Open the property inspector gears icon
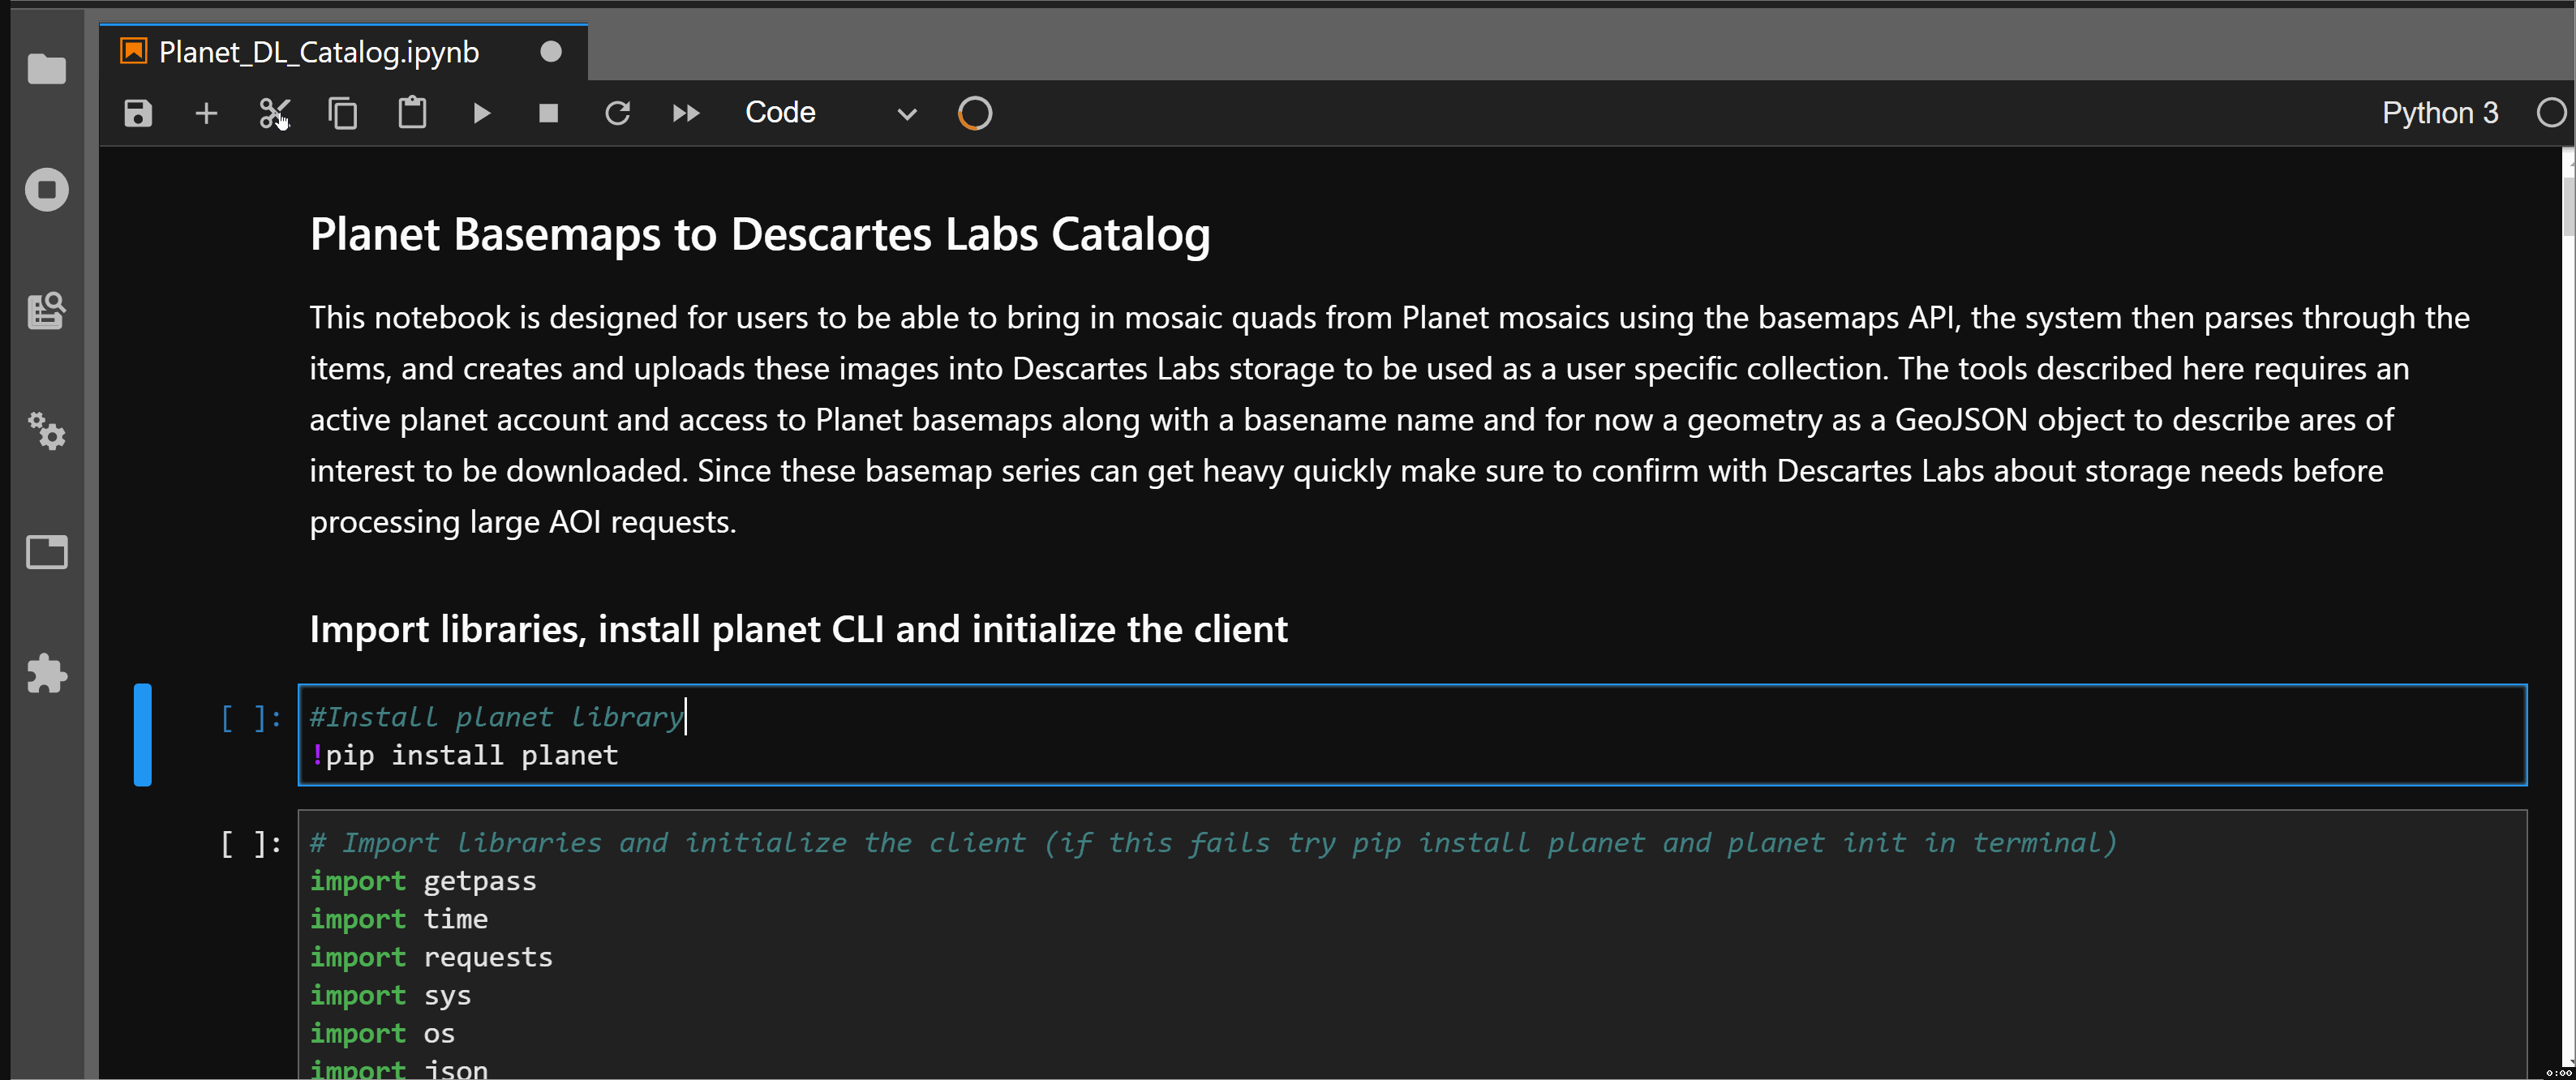 (x=46, y=431)
